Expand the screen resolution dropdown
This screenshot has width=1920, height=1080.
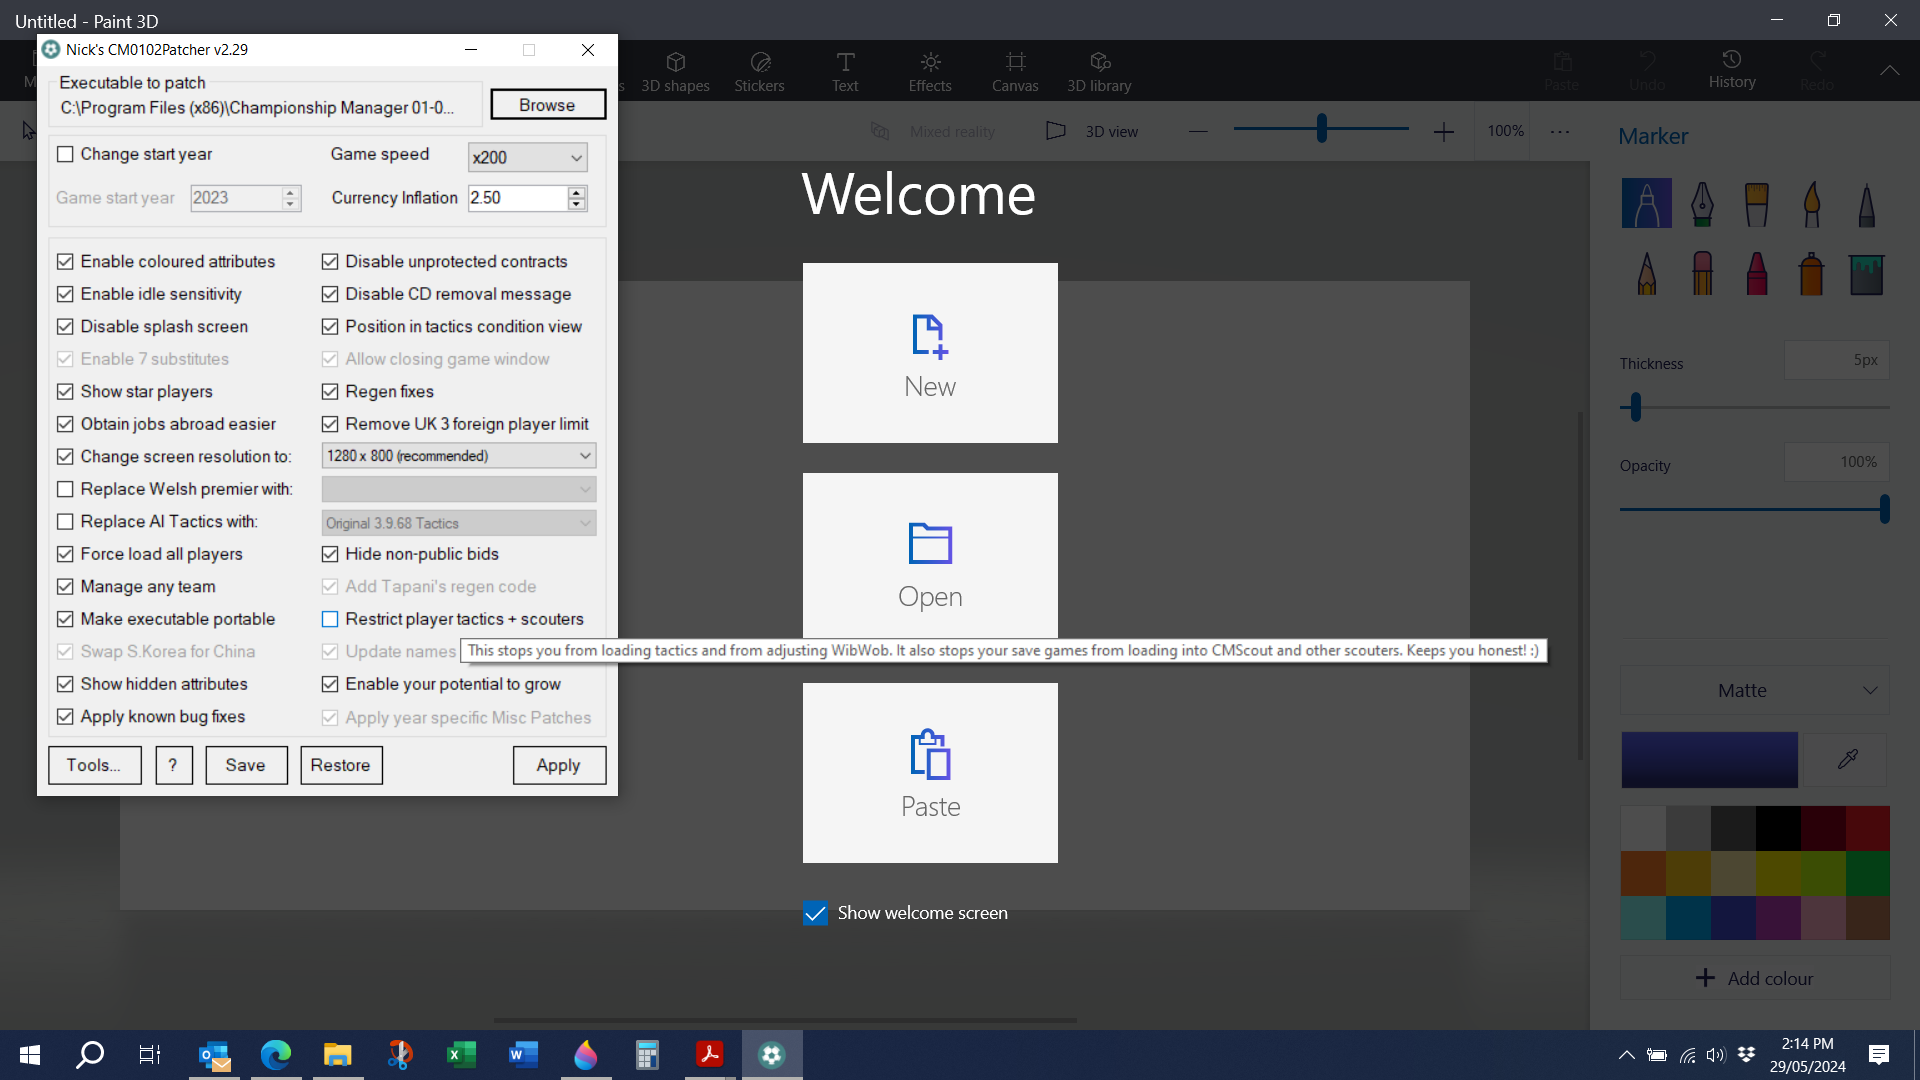click(x=459, y=456)
